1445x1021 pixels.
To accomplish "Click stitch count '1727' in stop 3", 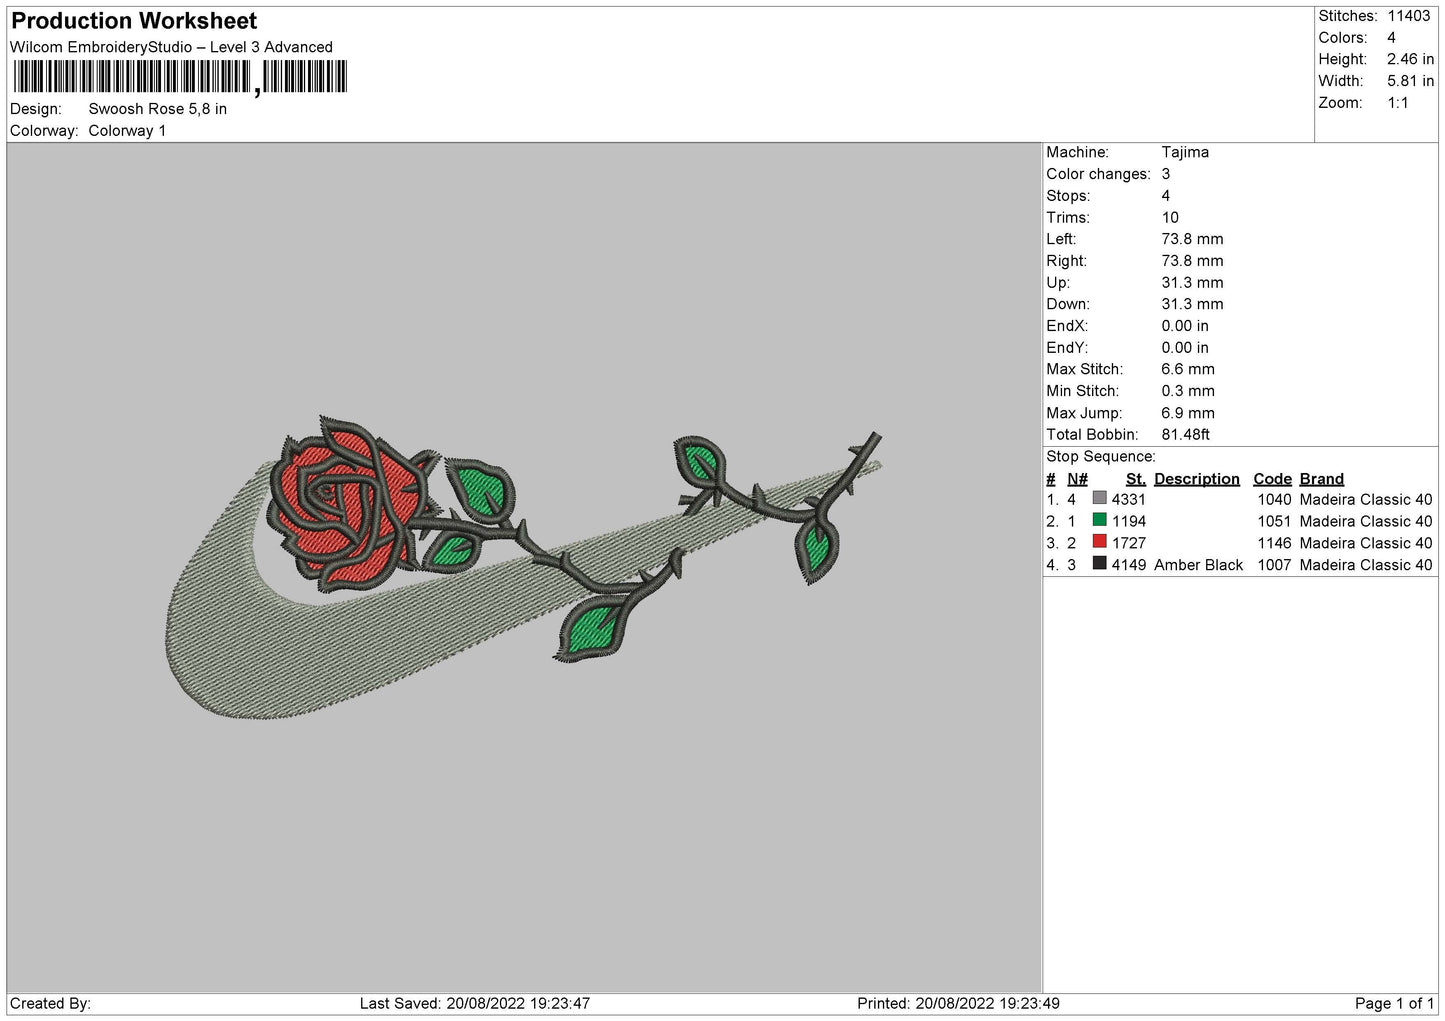I will (1129, 543).
